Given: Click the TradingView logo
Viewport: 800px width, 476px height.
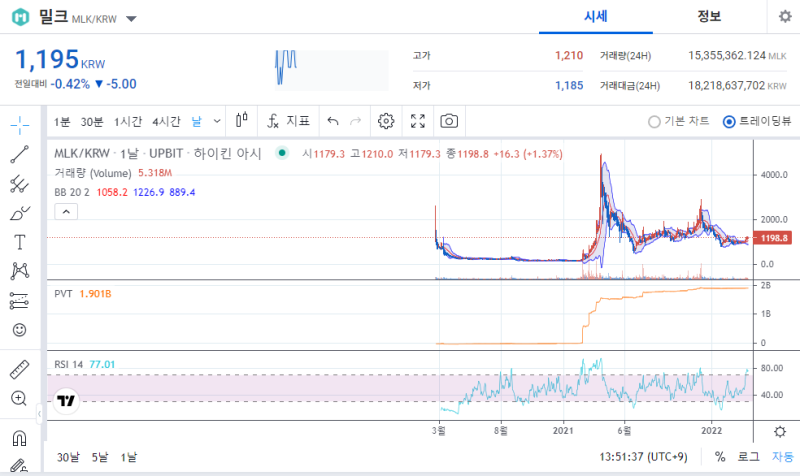Looking at the screenshot, I should click(x=66, y=400).
